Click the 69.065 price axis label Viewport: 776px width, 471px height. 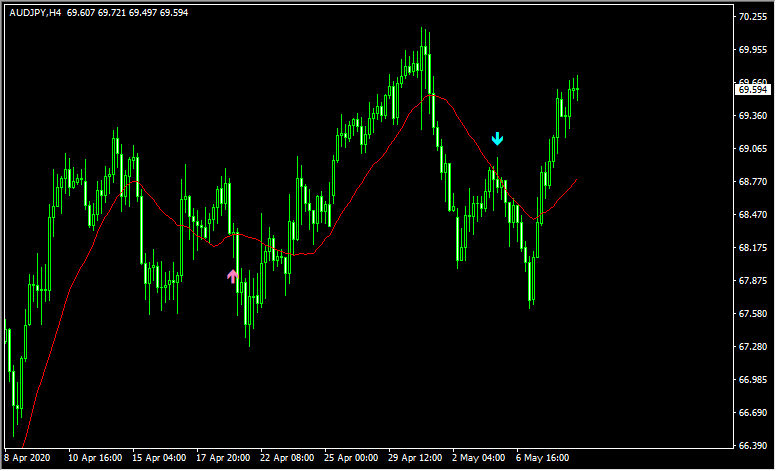coord(753,149)
